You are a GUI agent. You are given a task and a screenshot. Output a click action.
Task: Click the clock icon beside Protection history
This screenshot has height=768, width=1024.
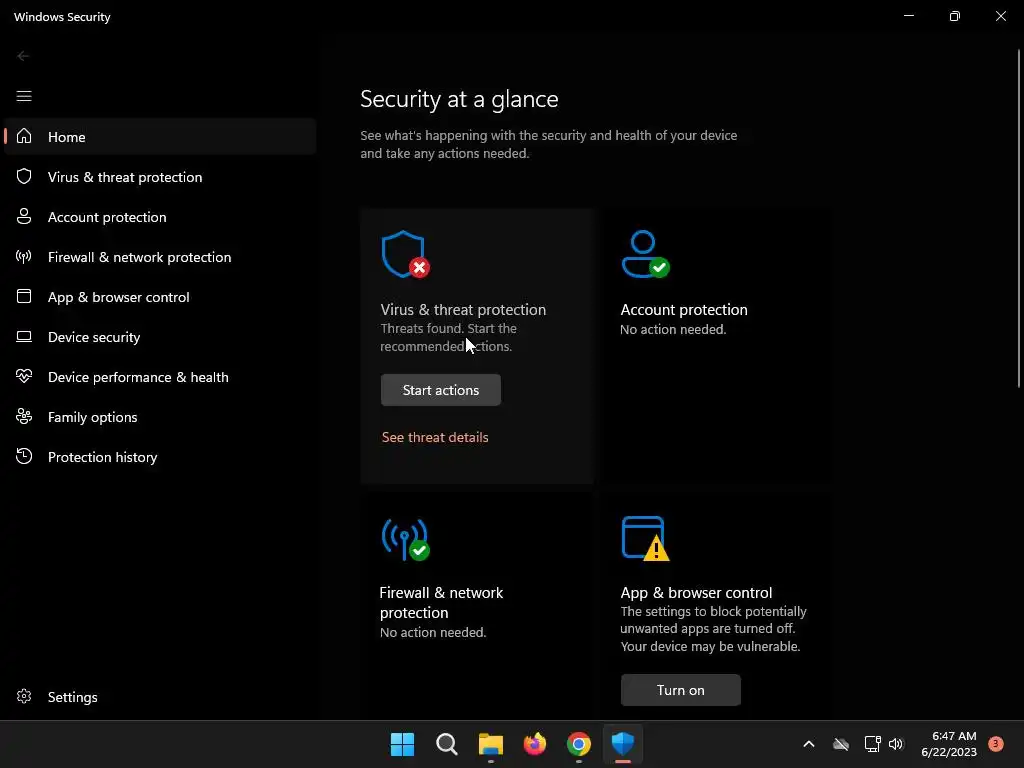(24, 456)
